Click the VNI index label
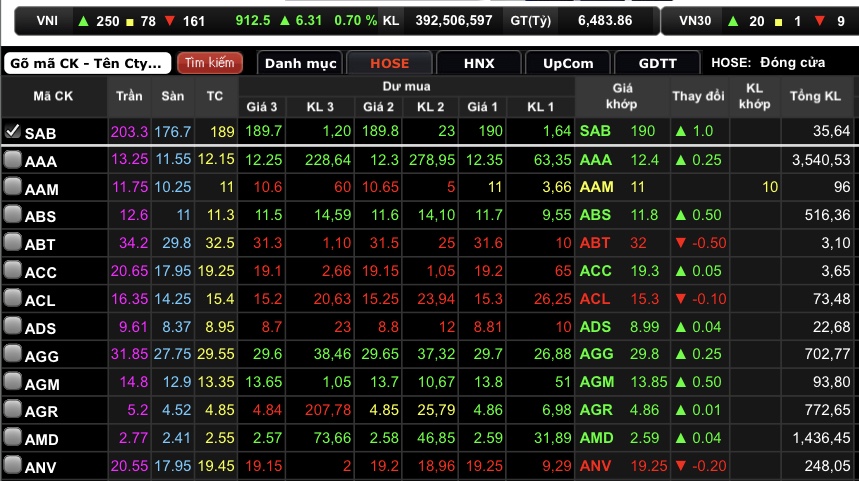The image size is (859, 481). (x=47, y=21)
